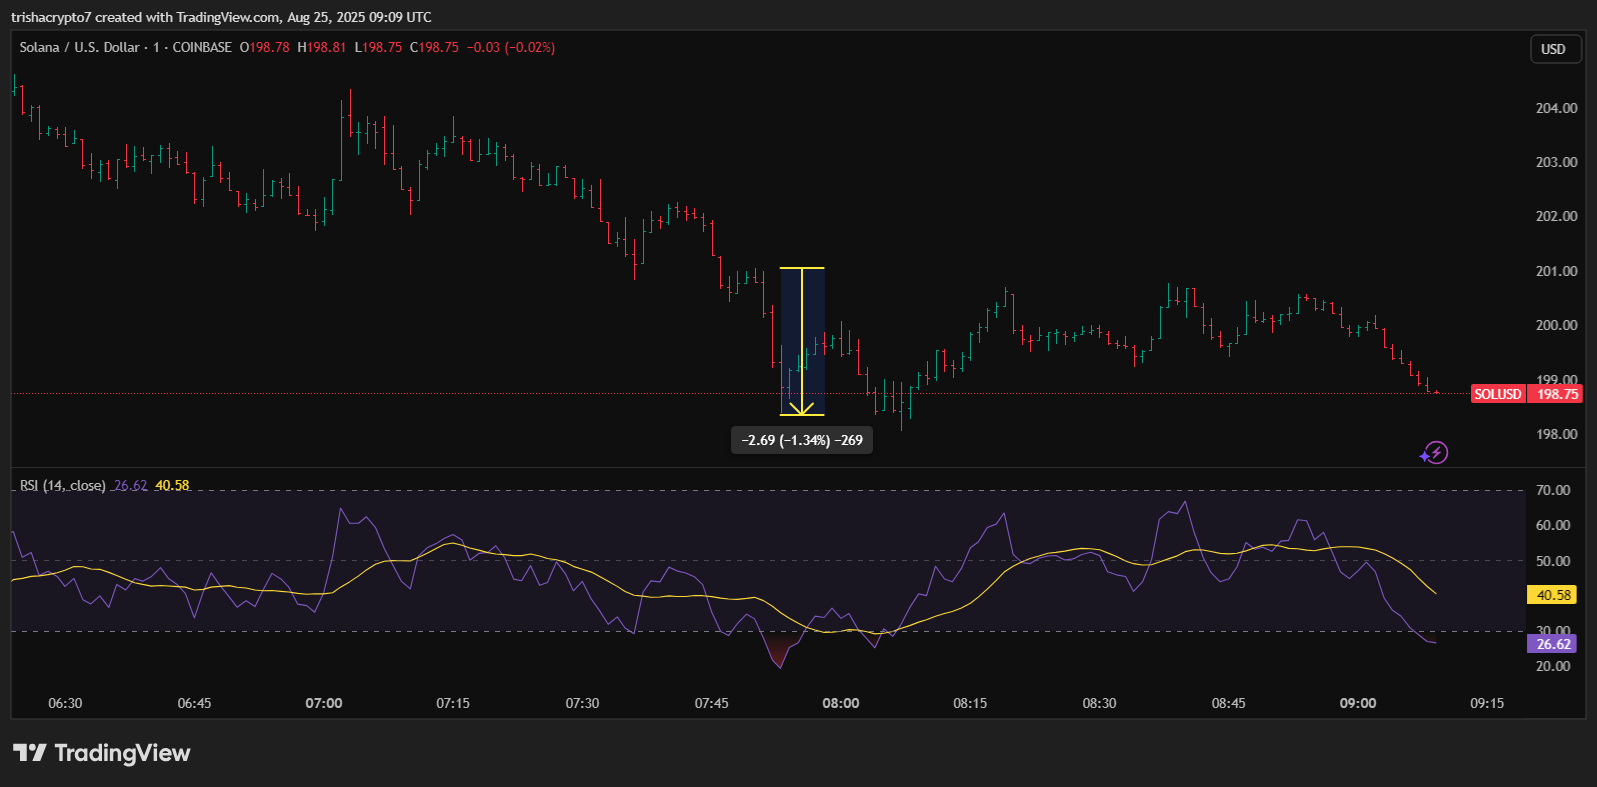The image size is (1597, 787).
Task: Click the 09:00 time axis label
Action: tap(1358, 703)
